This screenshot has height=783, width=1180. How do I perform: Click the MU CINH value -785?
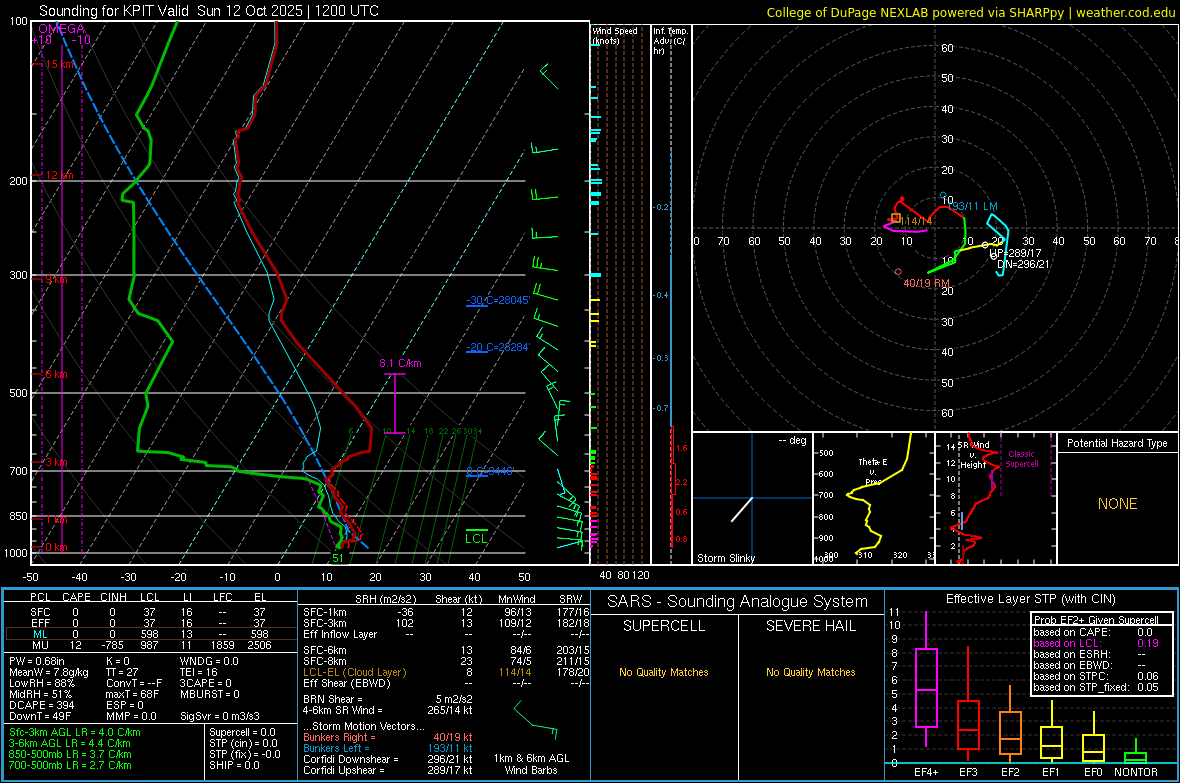click(x=113, y=645)
